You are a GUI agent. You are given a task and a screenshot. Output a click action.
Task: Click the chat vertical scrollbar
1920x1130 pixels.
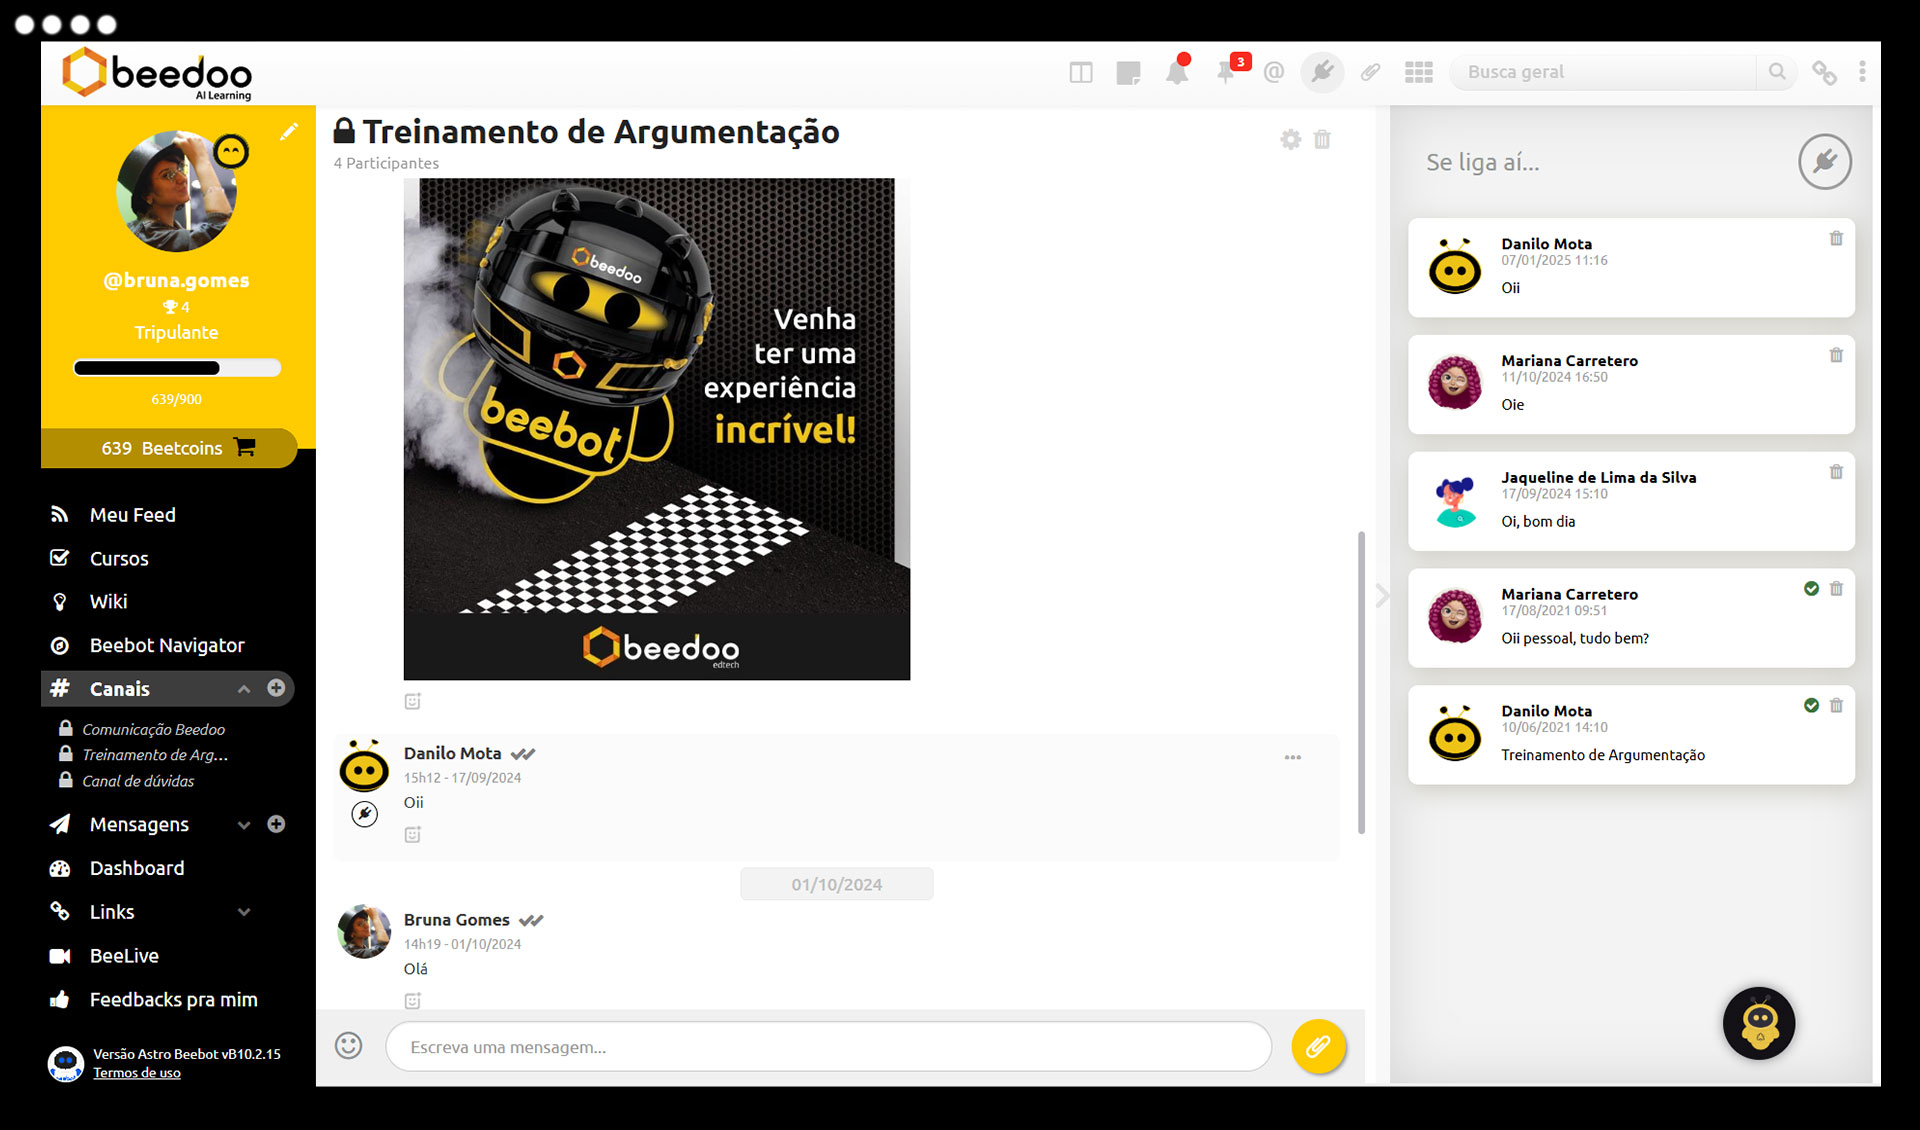click(x=1361, y=682)
